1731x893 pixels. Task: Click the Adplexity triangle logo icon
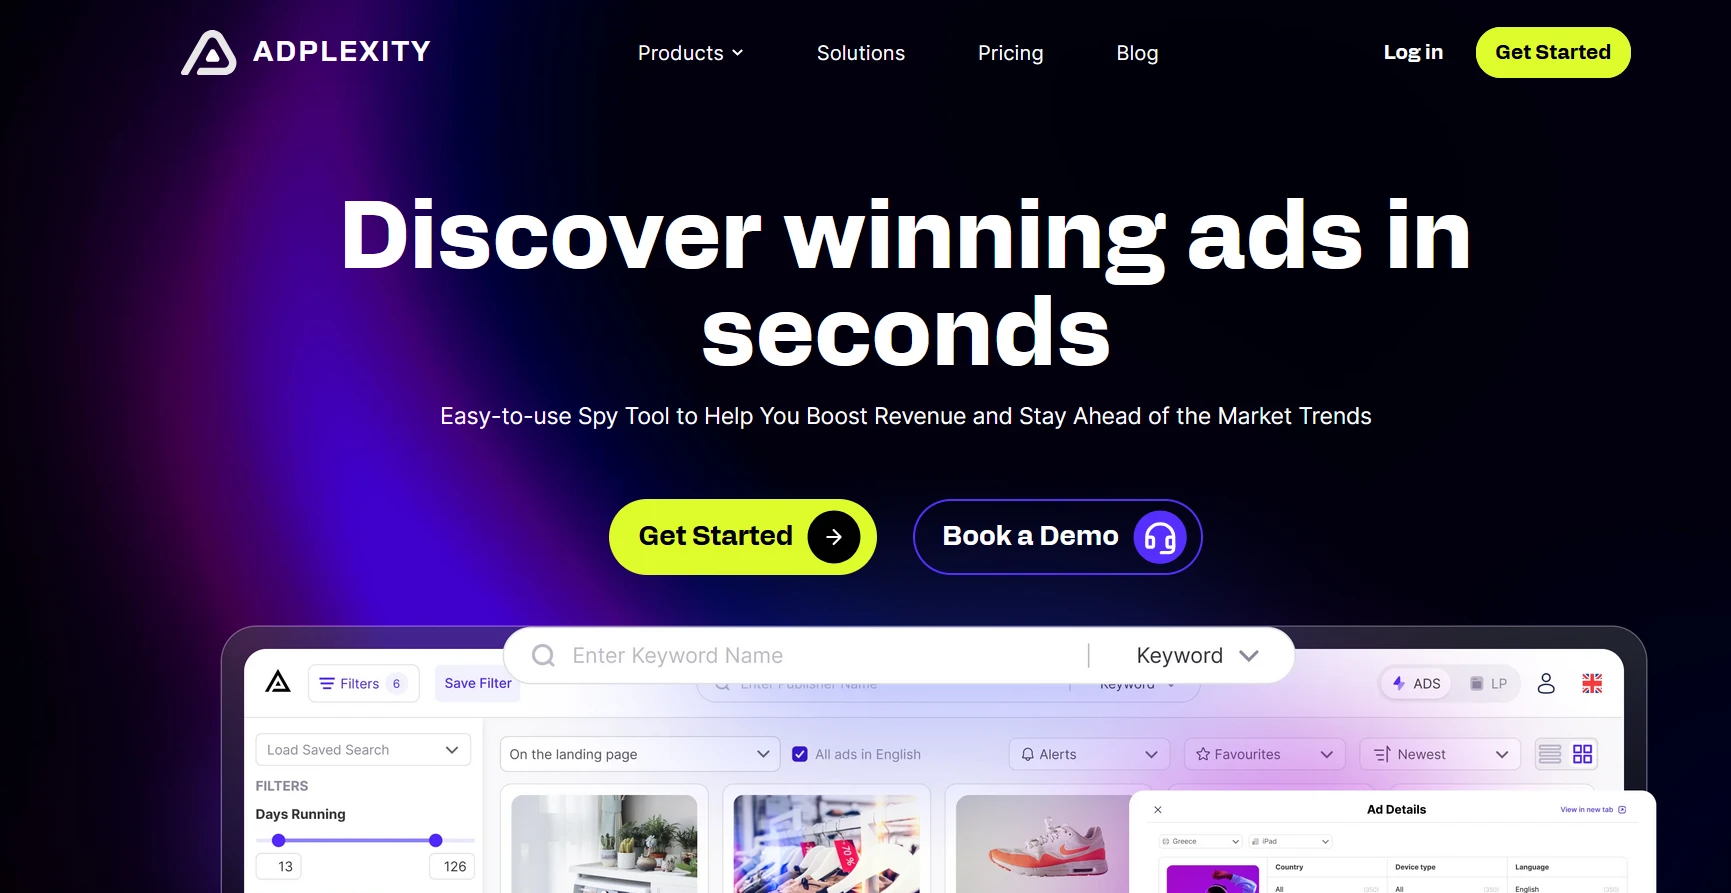point(209,53)
